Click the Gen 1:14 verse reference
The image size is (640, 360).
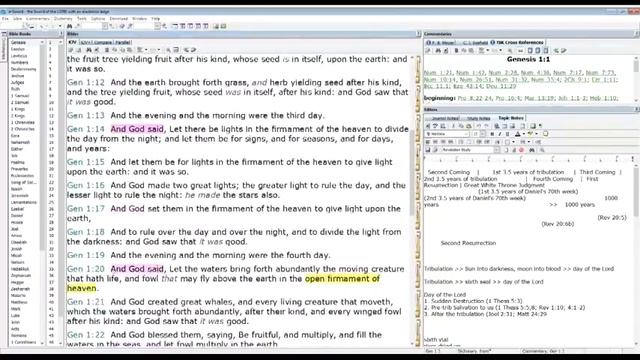(86, 129)
